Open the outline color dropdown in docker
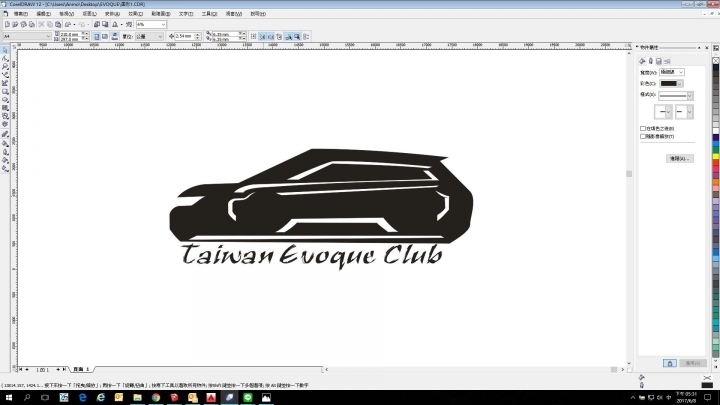720x405 pixels. coord(680,84)
